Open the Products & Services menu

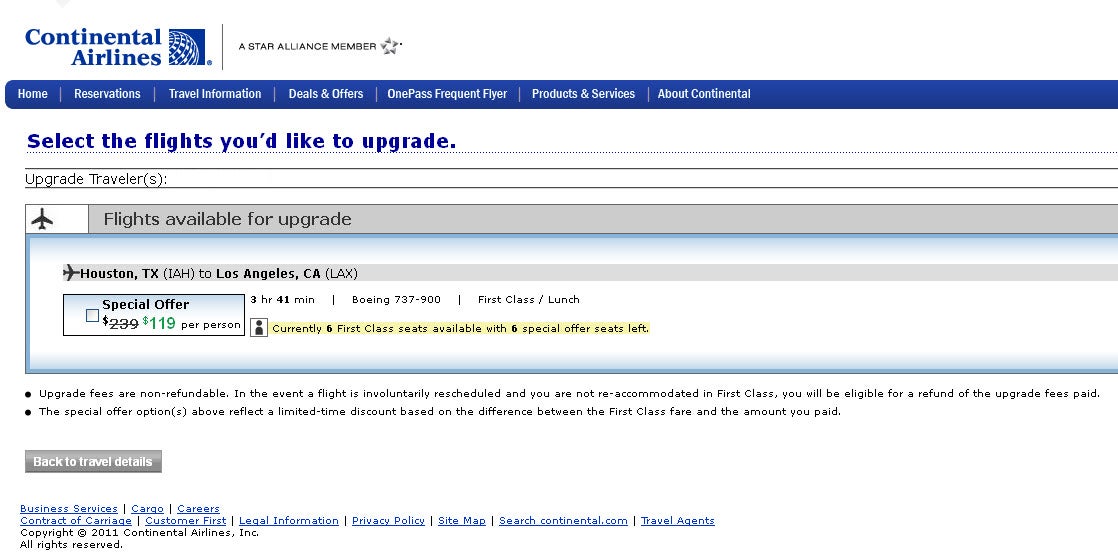coord(583,94)
